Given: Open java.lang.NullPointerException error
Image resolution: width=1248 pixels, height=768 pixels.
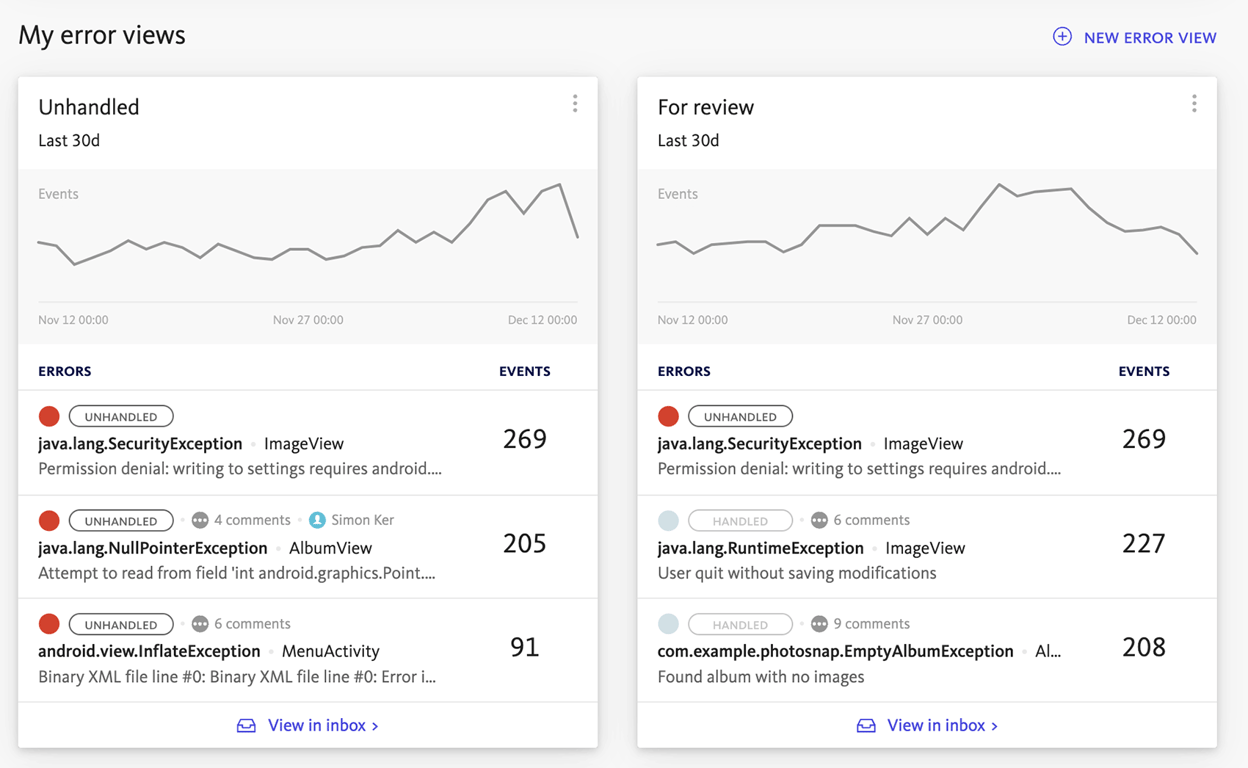Looking at the screenshot, I should (153, 548).
